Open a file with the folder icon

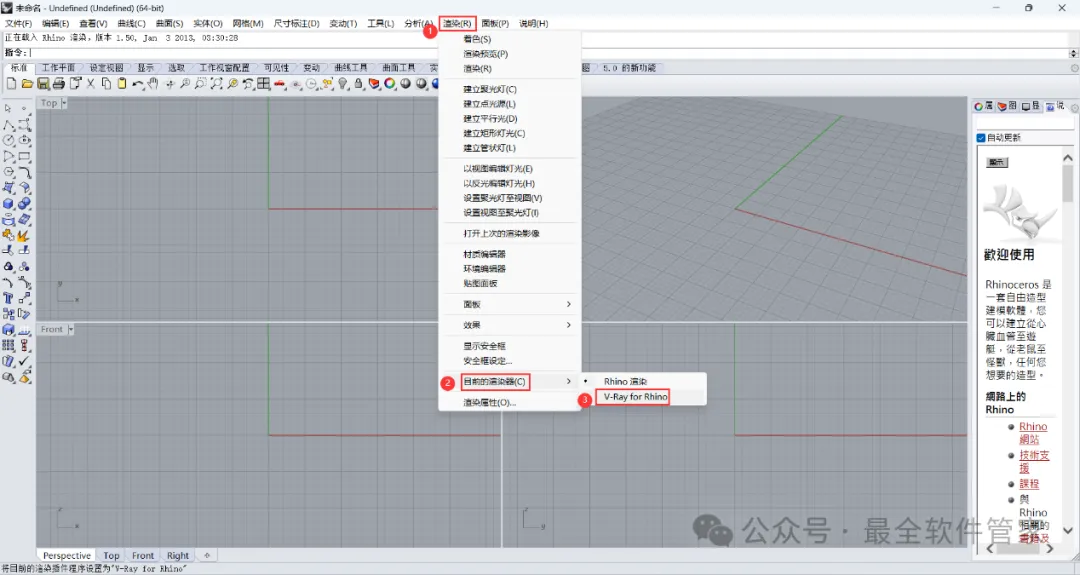point(27,83)
